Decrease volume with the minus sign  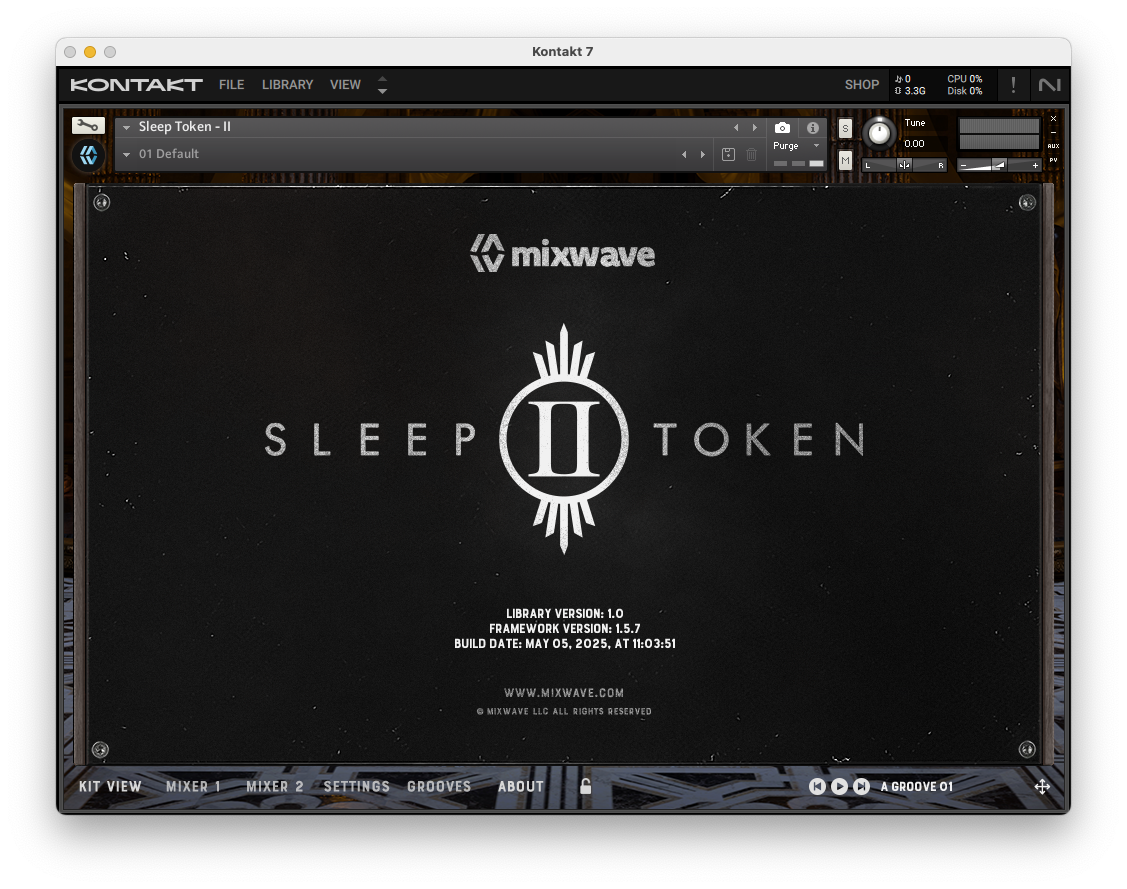[x=964, y=165]
